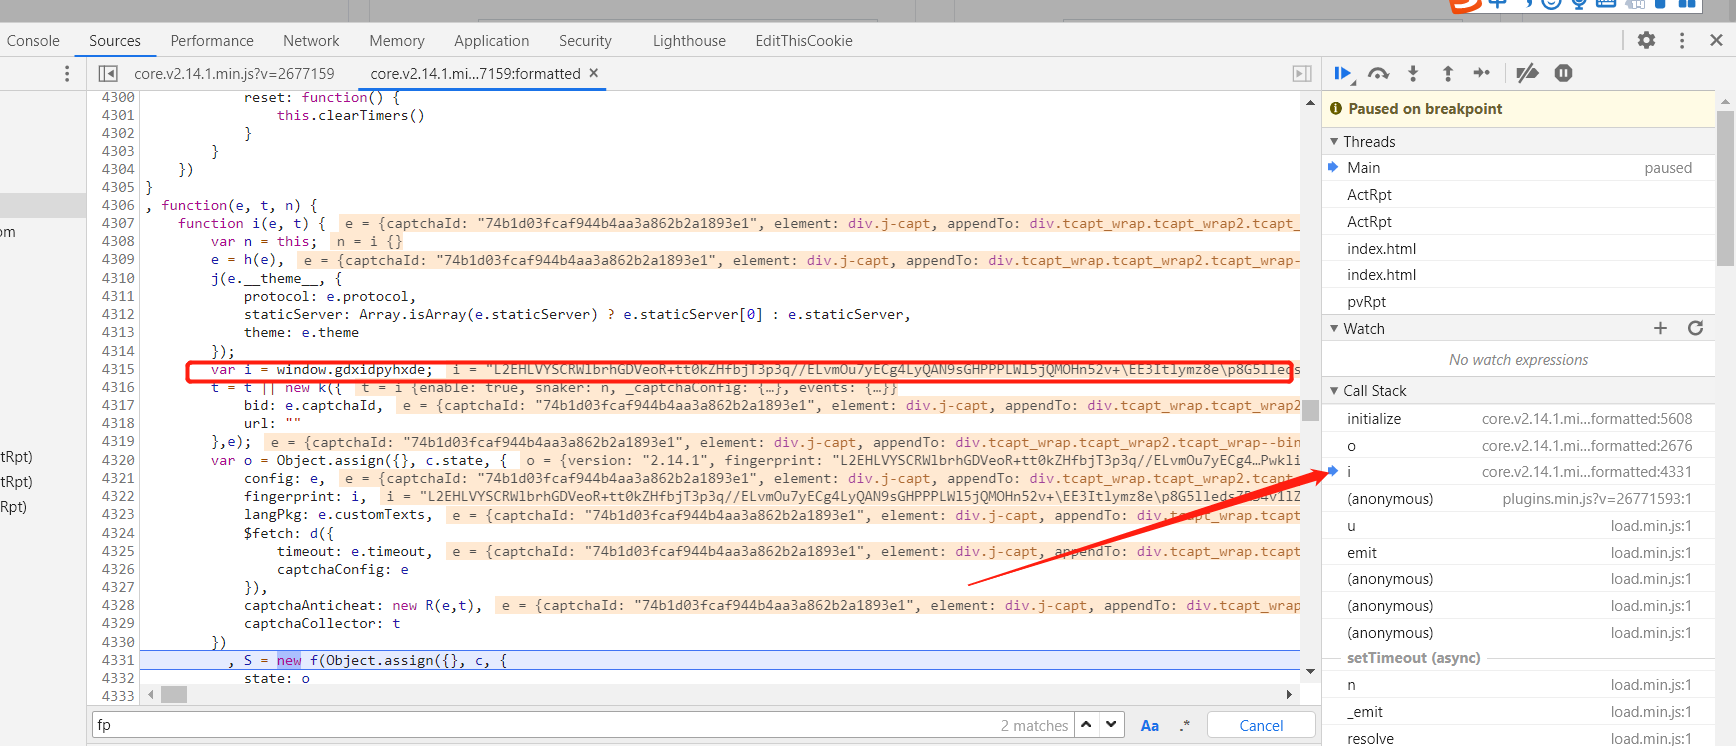The height and width of the screenshot is (746, 1736).
Task: Resume script execution
Action: click(1343, 73)
